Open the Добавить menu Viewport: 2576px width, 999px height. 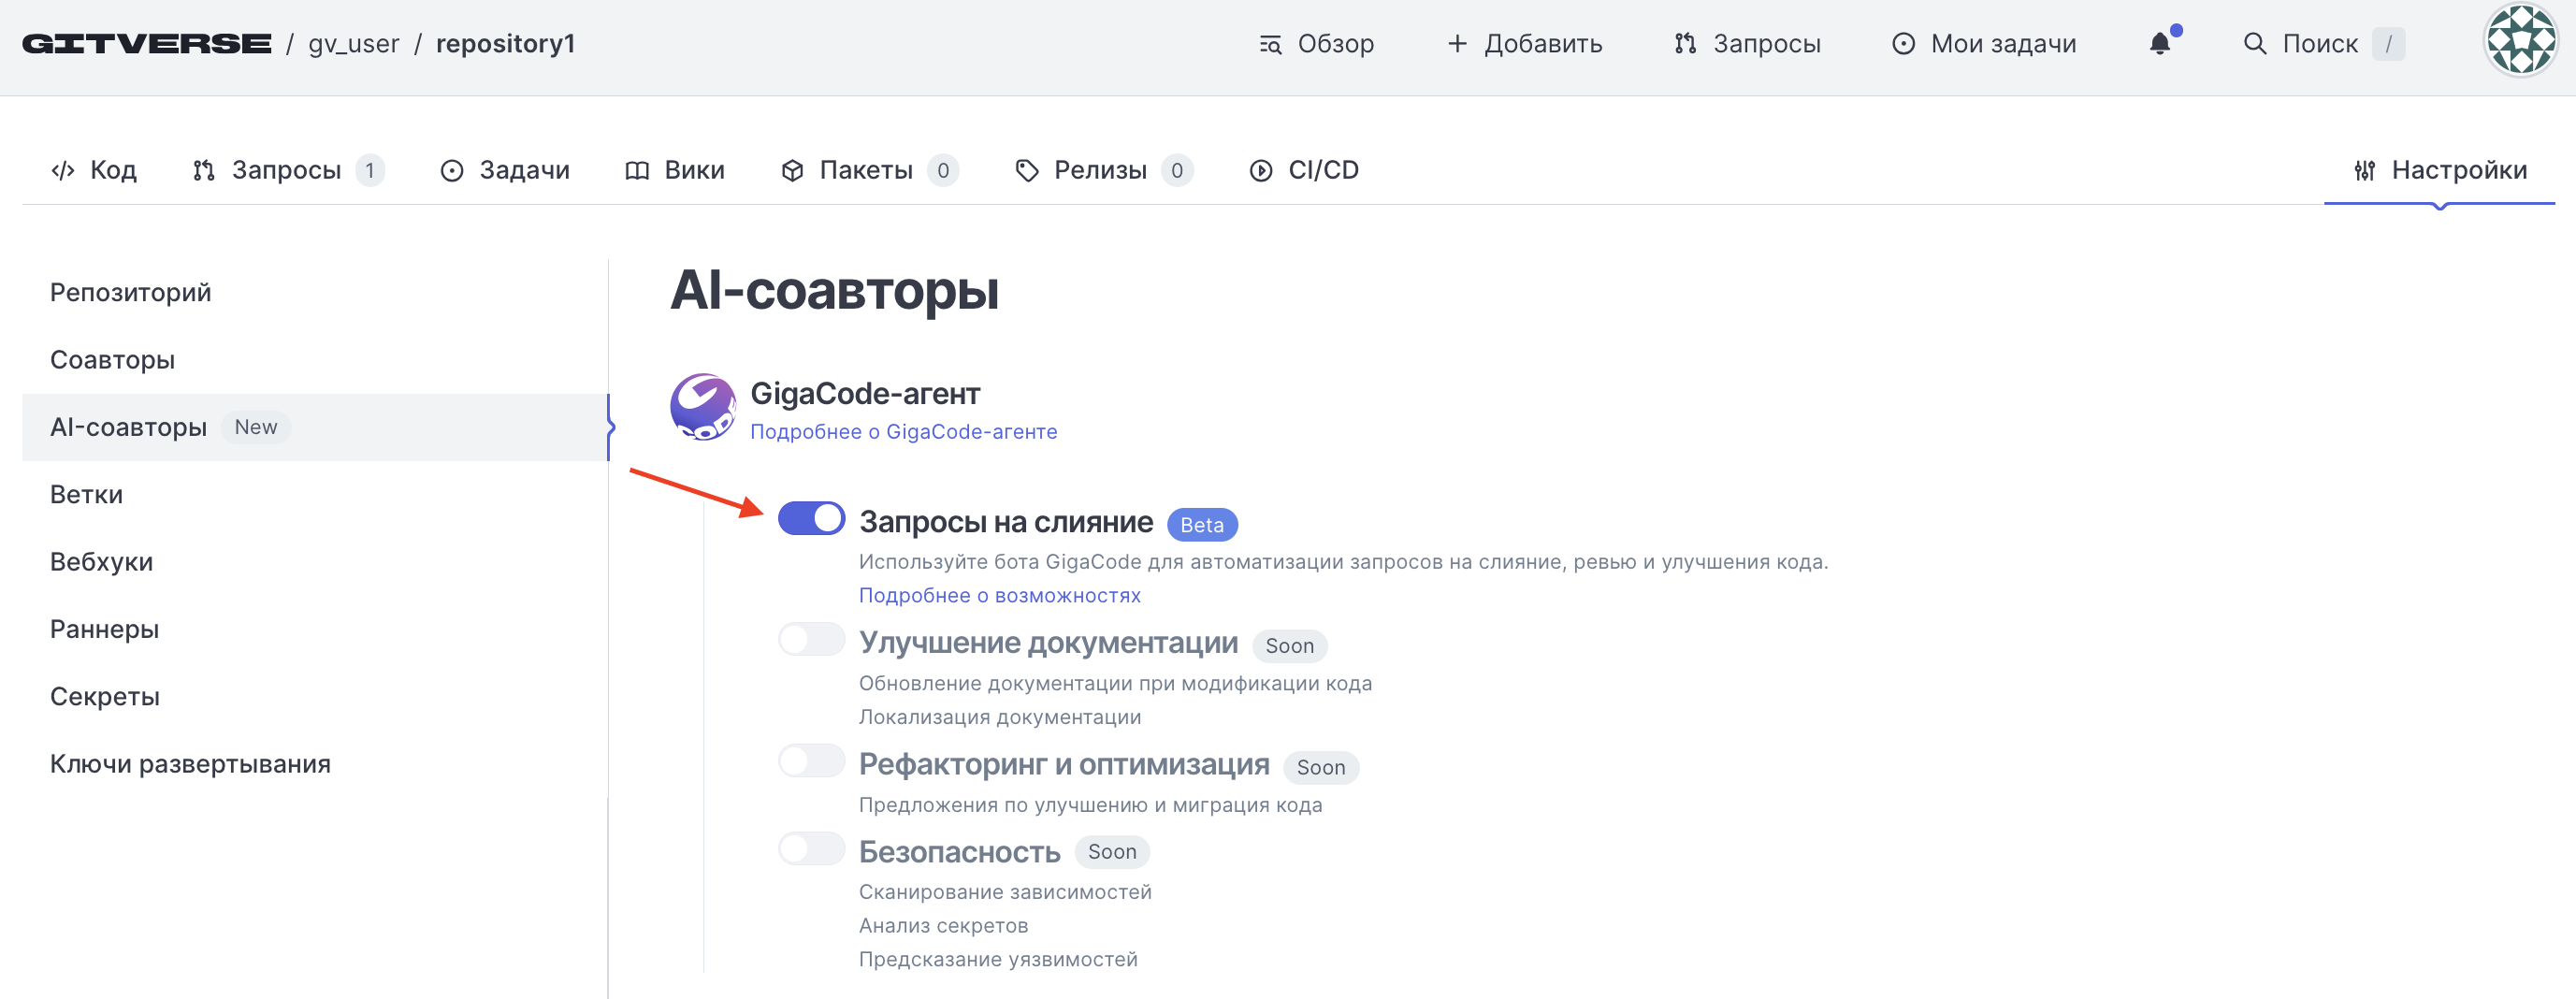pyautogui.click(x=1524, y=44)
